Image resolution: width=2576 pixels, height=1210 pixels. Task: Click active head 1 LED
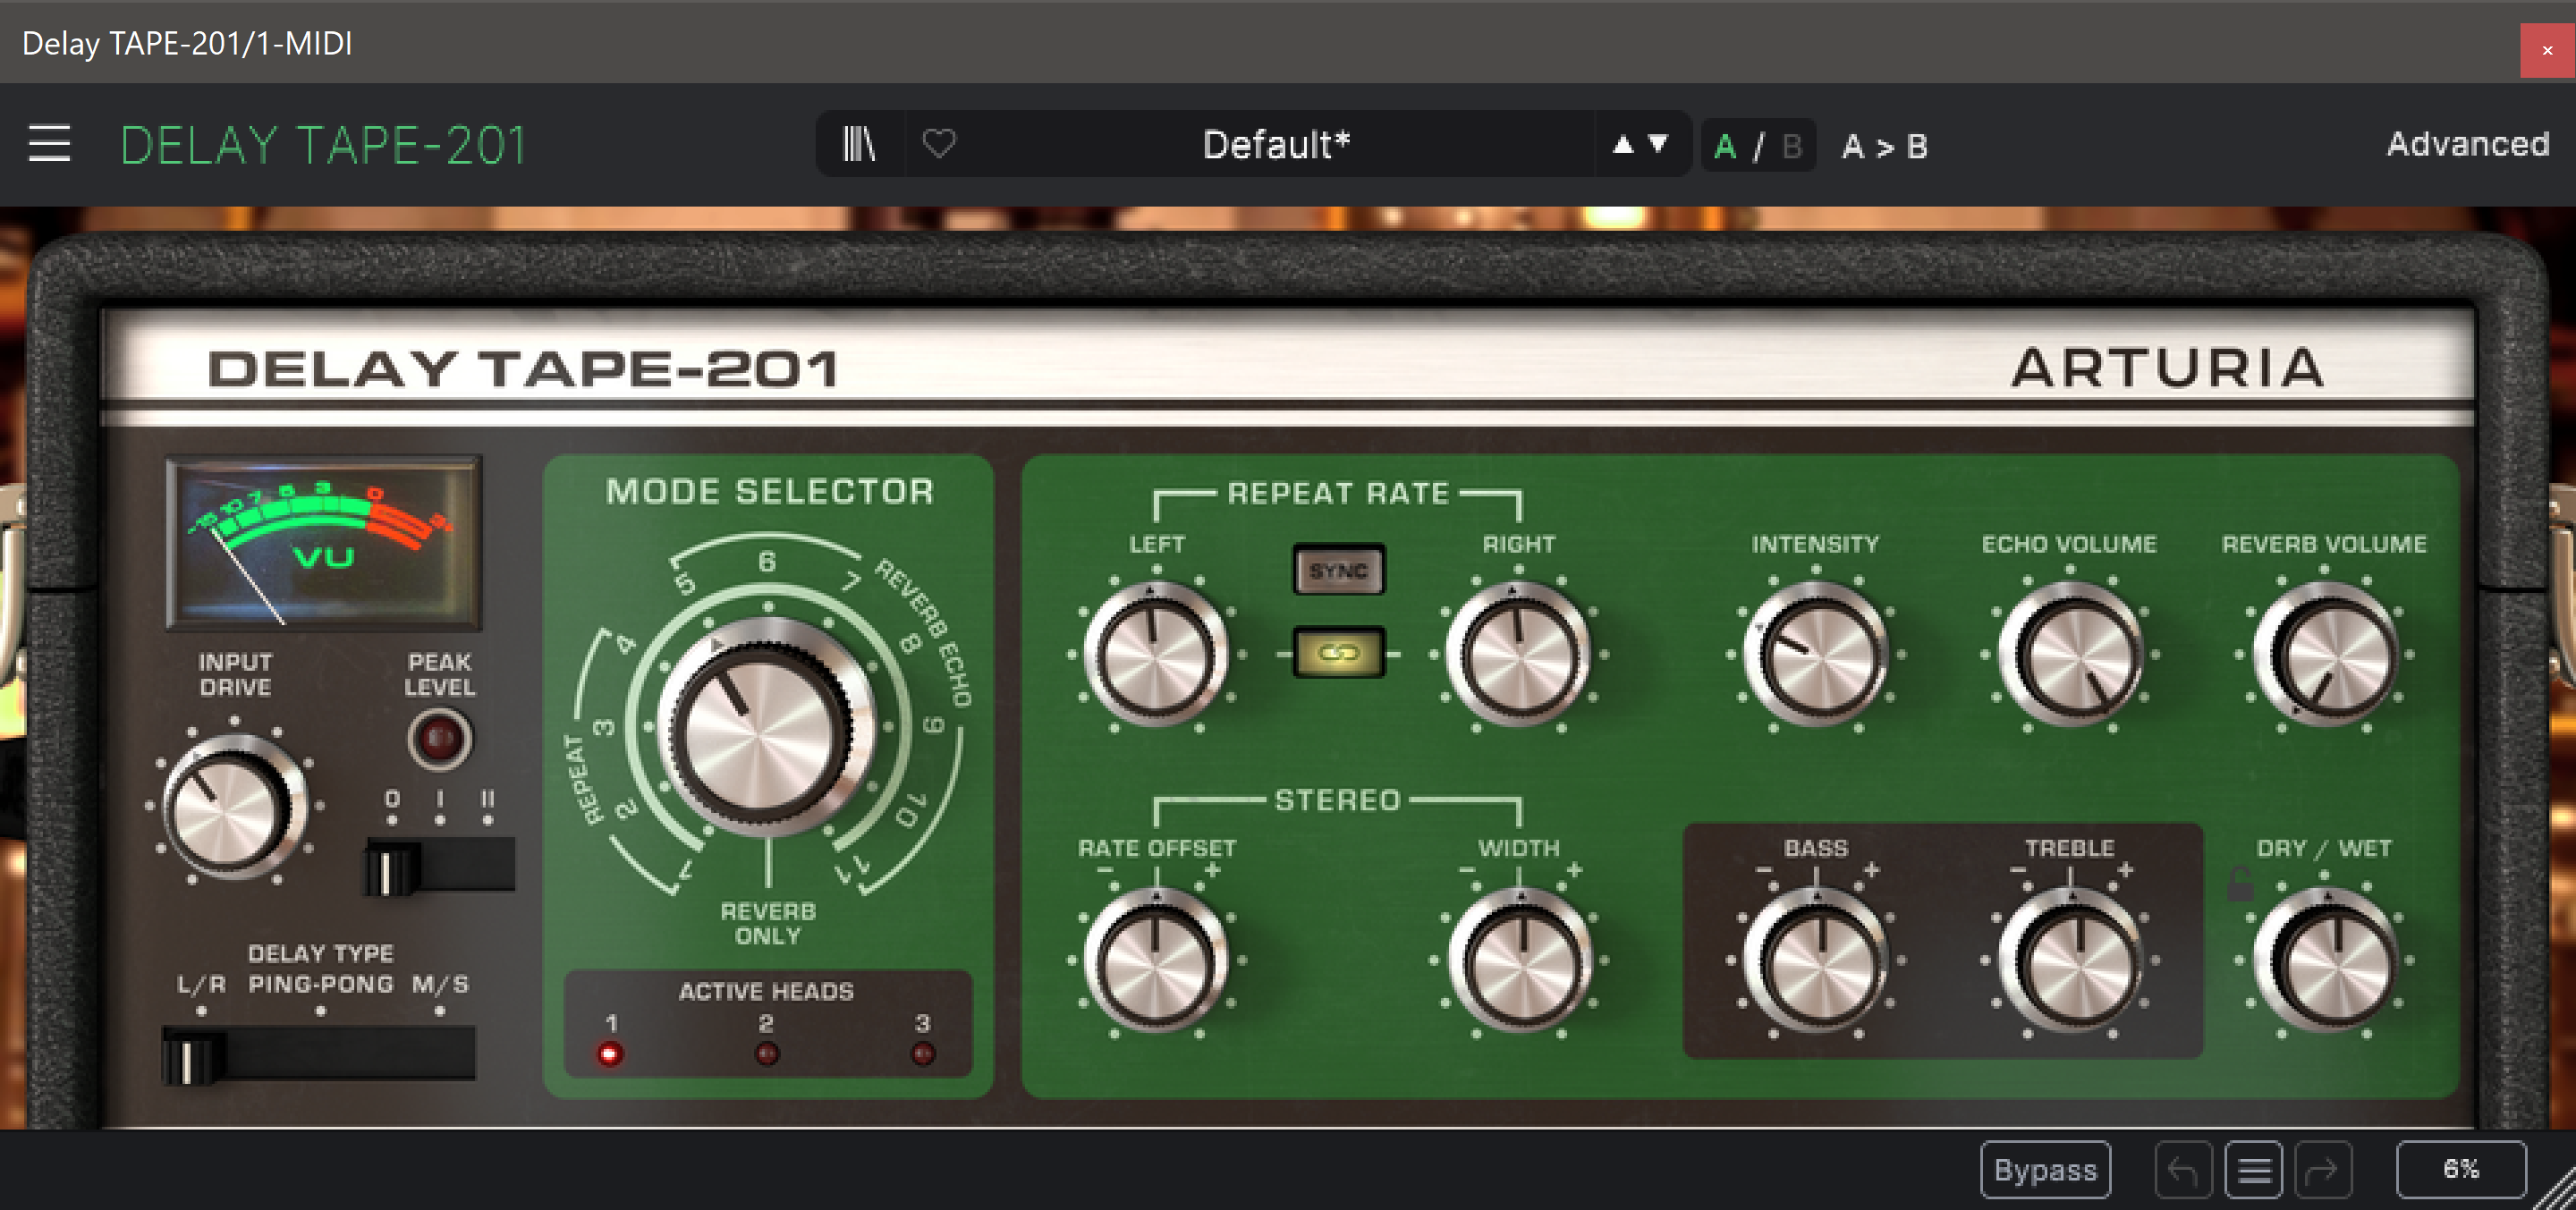[610, 1053]
